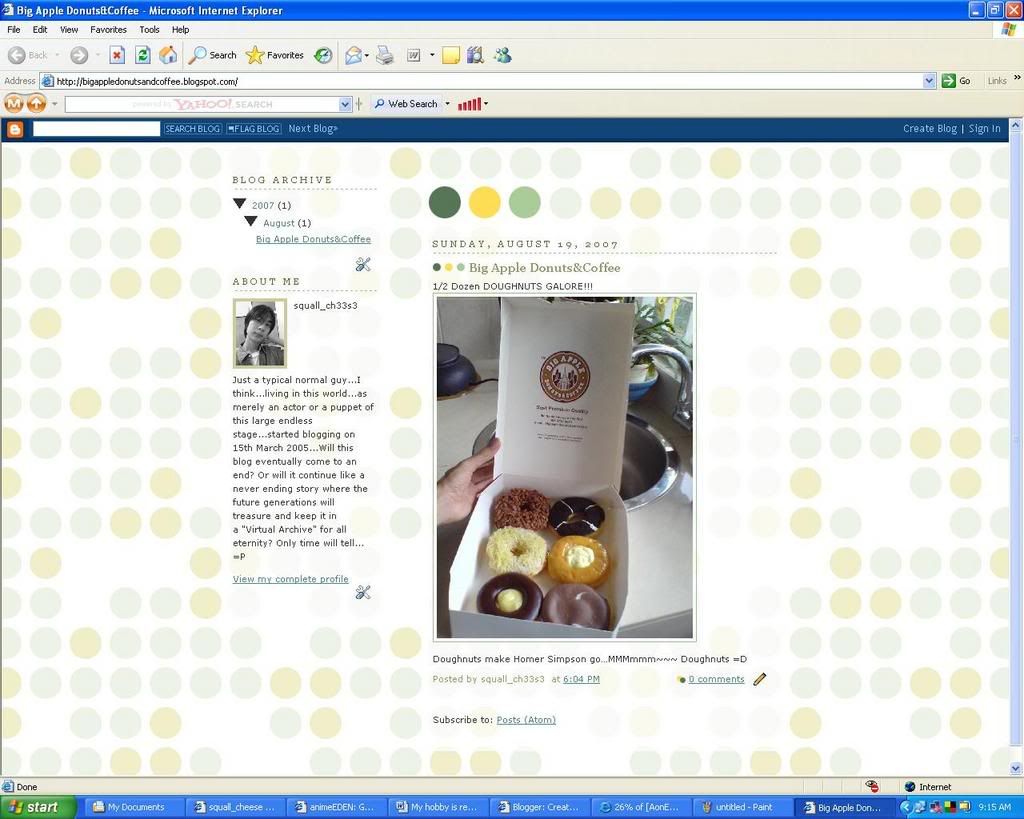Open the View menu
The height and width of the screenshot is (819, 1024).
pos(69,29)
